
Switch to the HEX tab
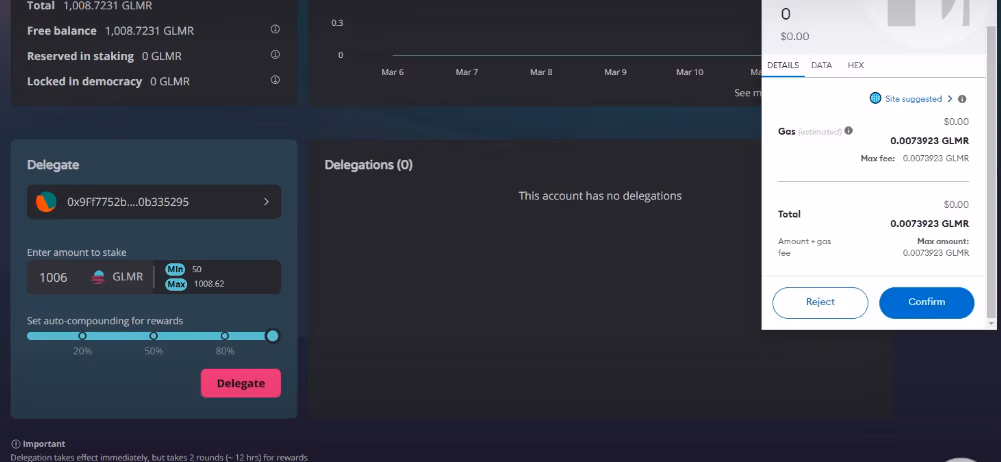pyautogui.click(x=855, y=65)
